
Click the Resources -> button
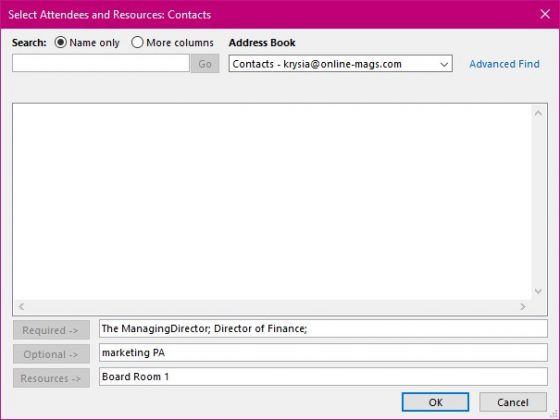pyautogui.click(x=51, y=378)
